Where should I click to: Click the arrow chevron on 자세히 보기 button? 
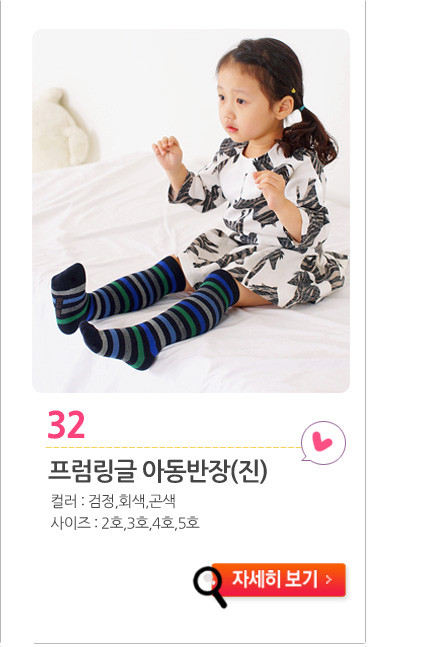click(329, 580)
